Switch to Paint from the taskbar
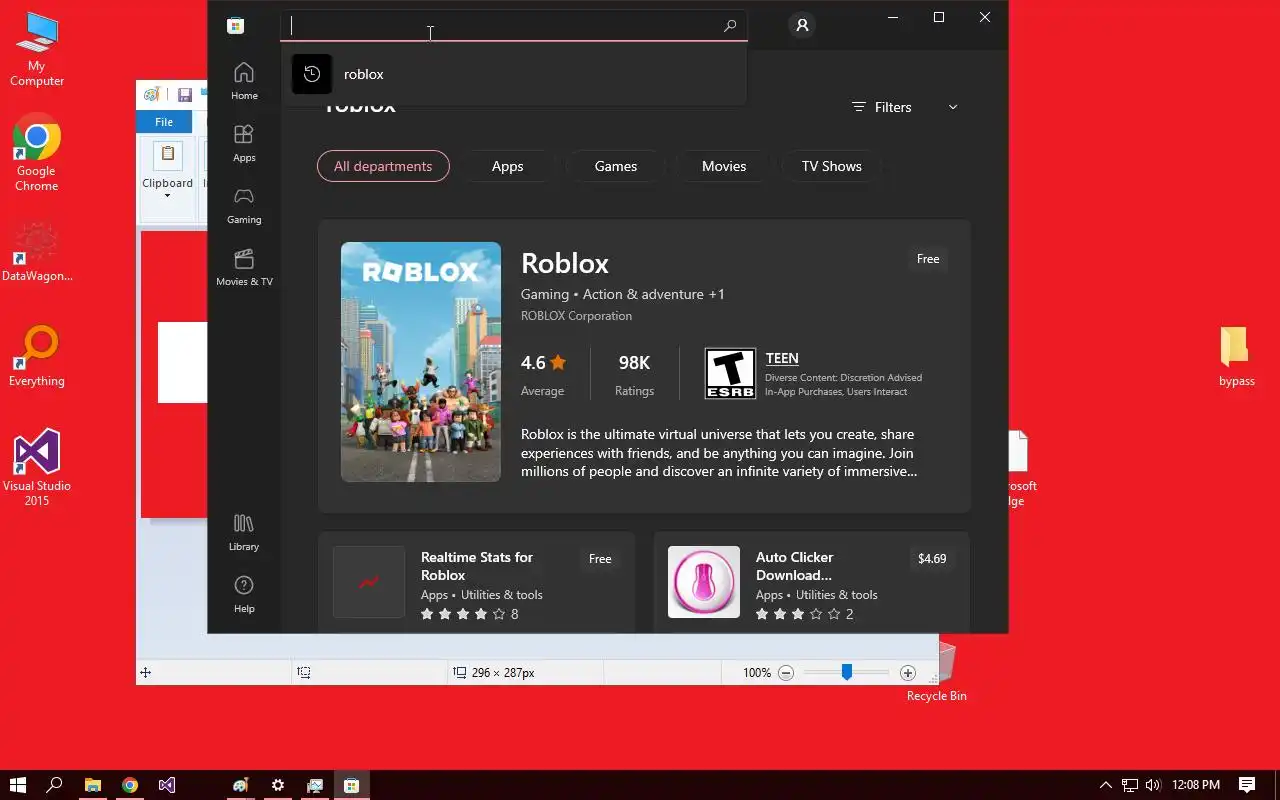Viewport: 1280px width, 800px height. 240,785
